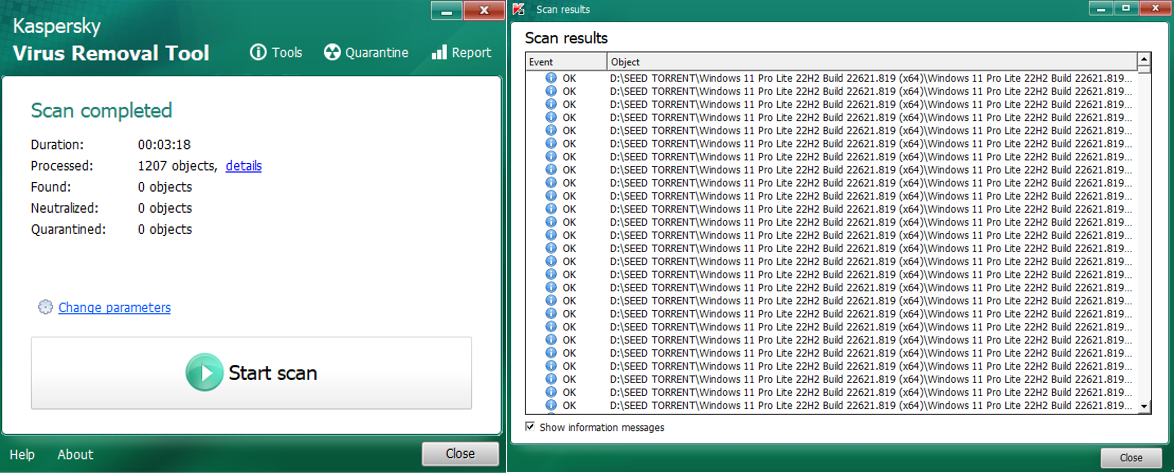Open Tools in Kaspersky window
1174x473 pixels.
click(276, 52)
